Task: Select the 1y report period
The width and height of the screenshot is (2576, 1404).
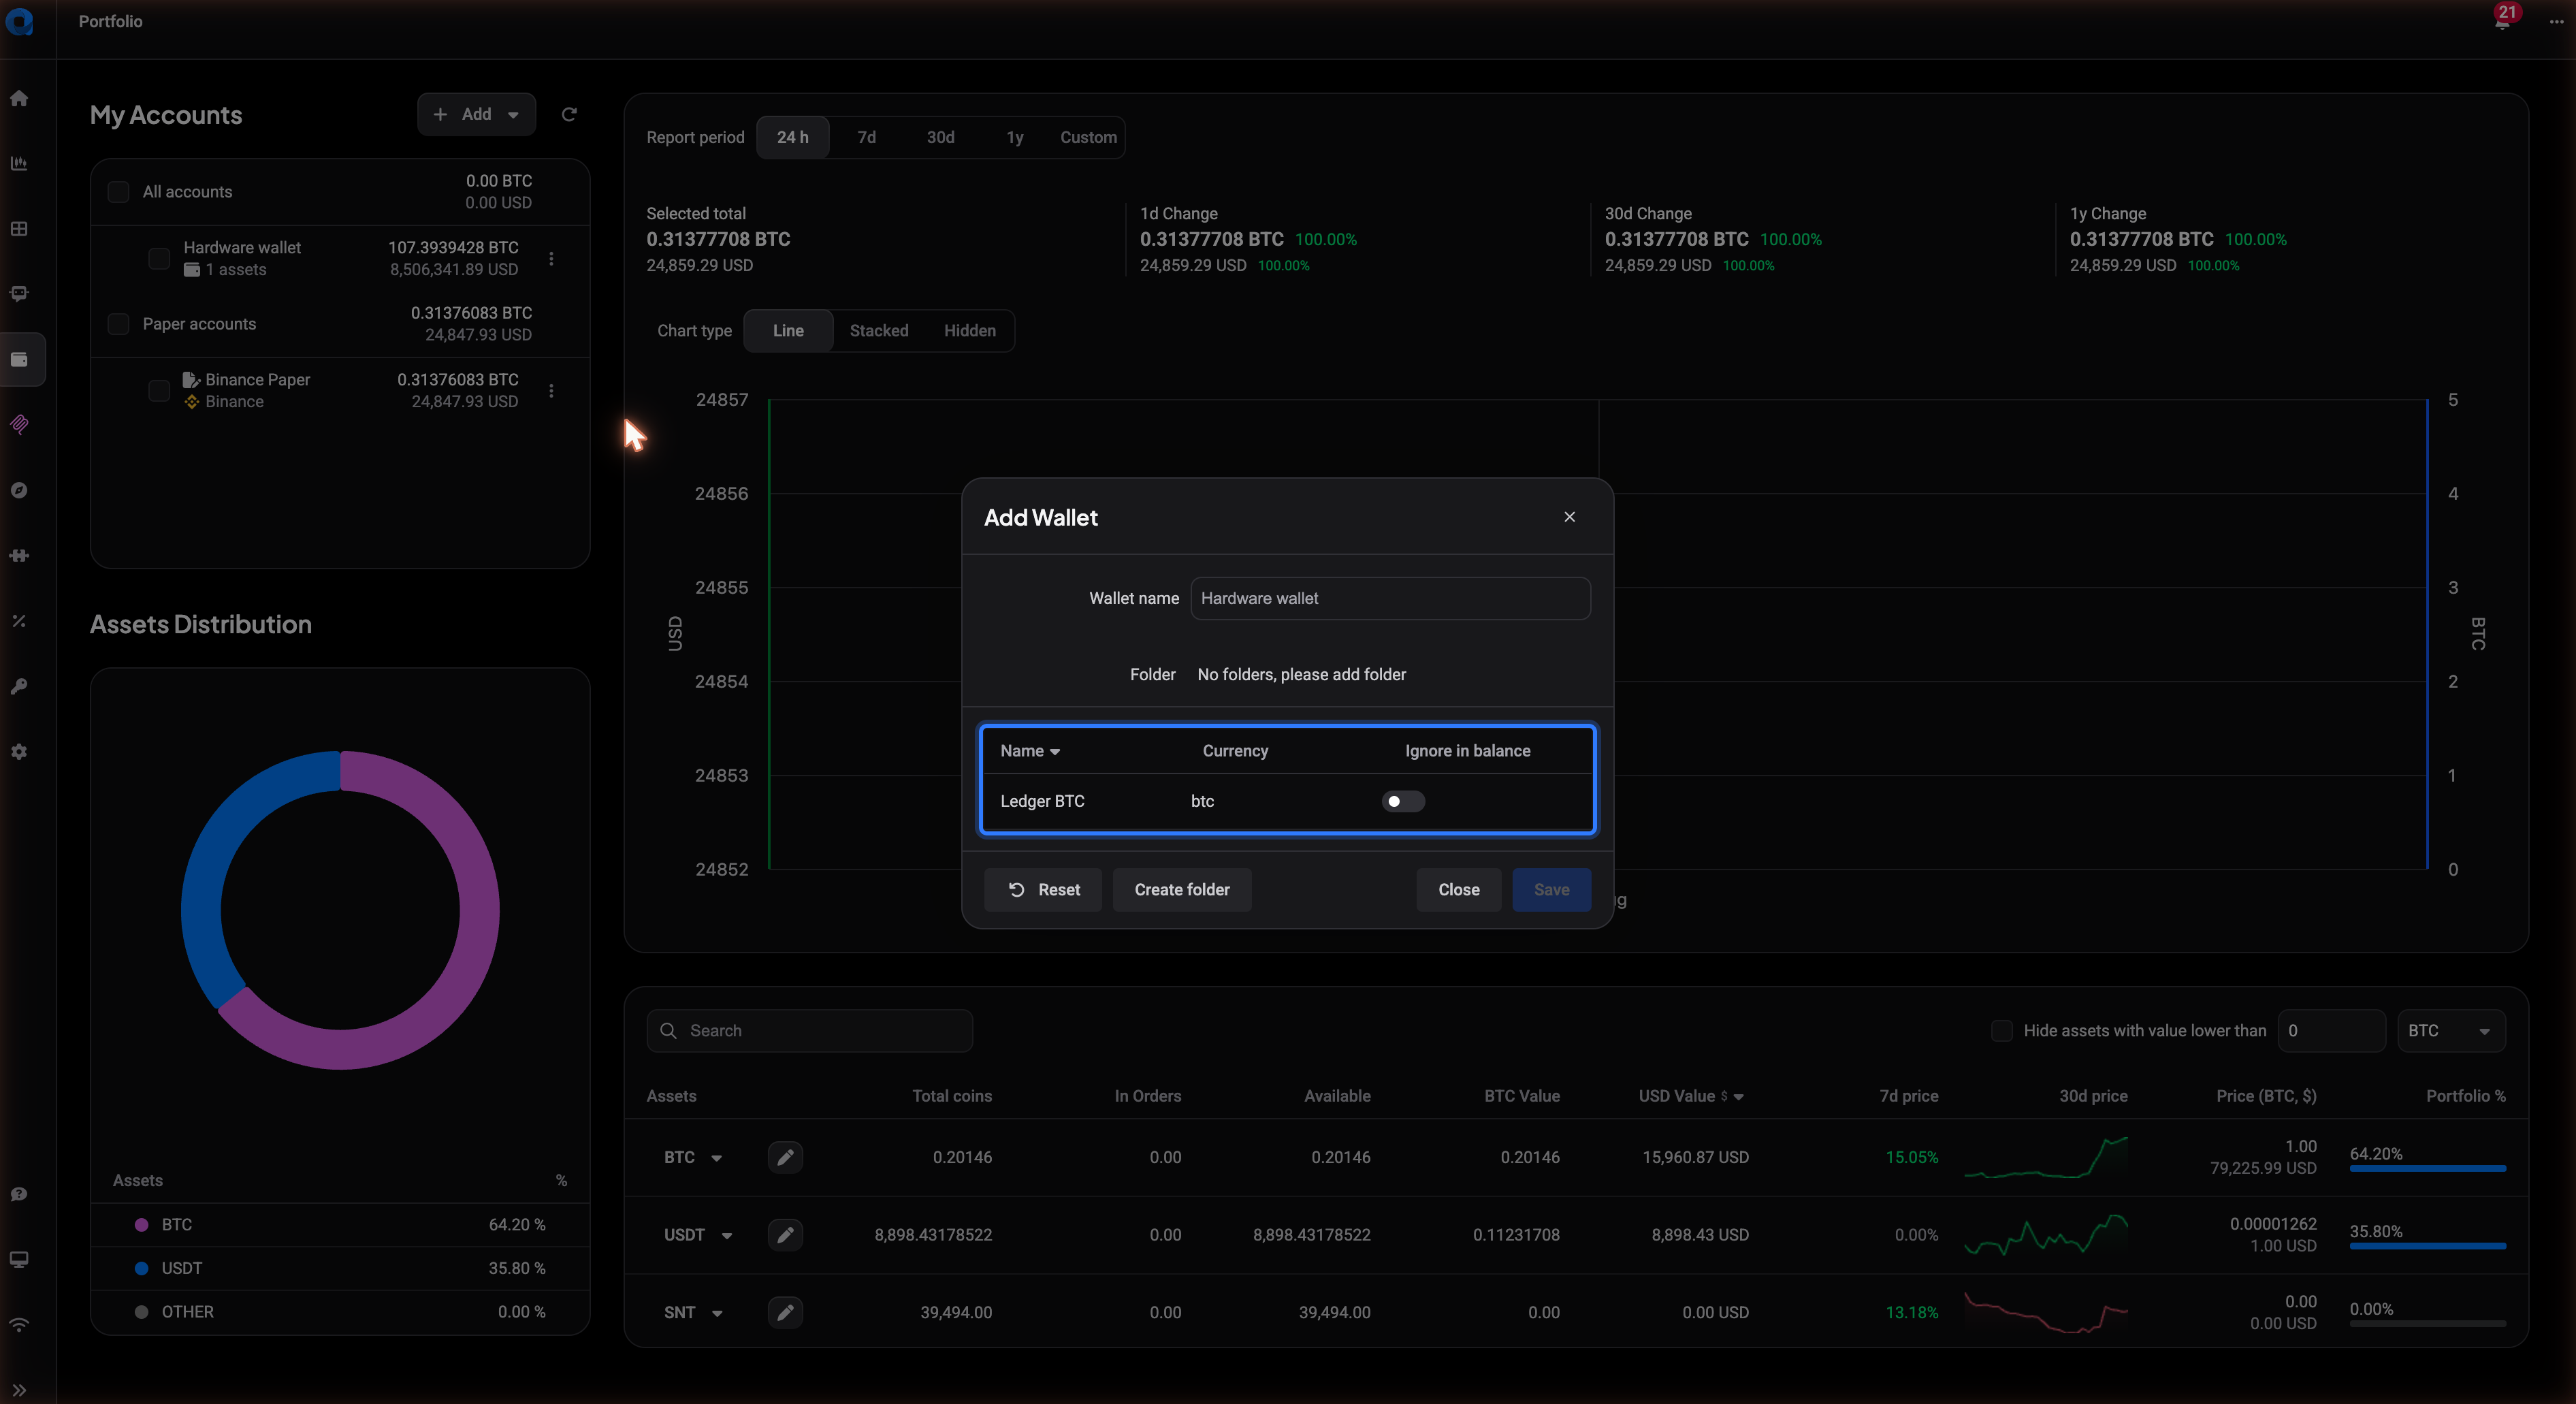Action: pos(1015,137)
